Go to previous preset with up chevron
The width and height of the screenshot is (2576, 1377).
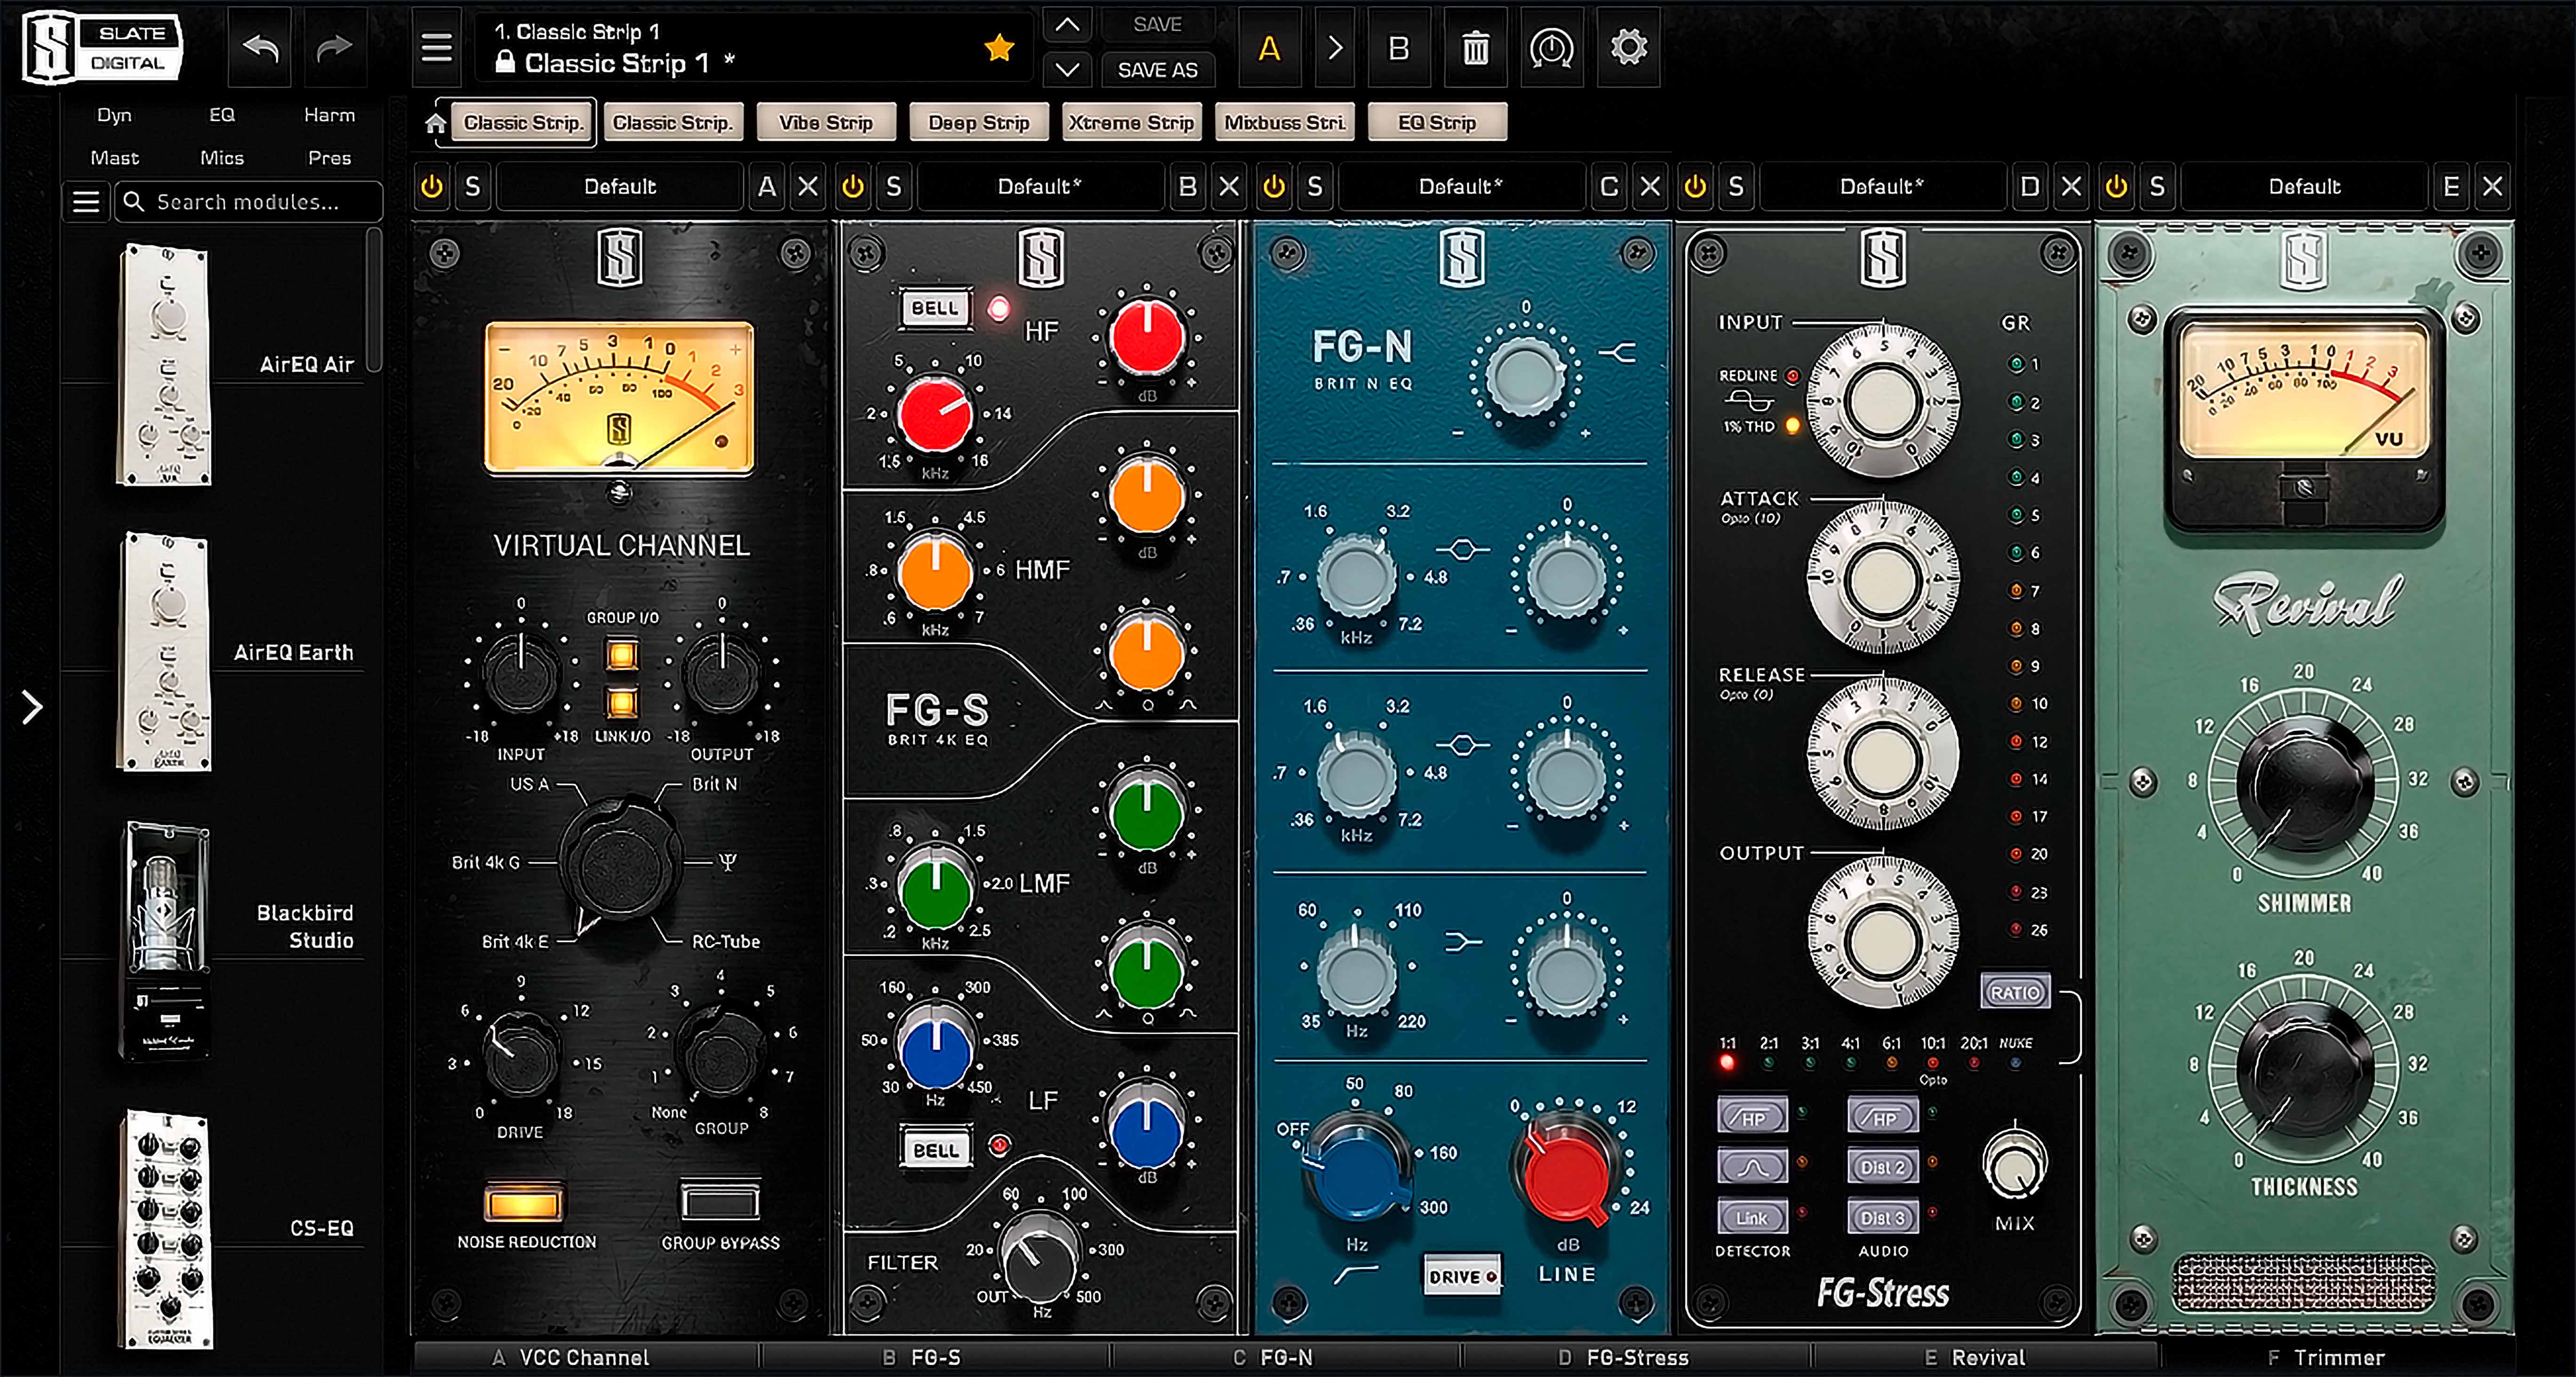click(x=1067, y=24)
